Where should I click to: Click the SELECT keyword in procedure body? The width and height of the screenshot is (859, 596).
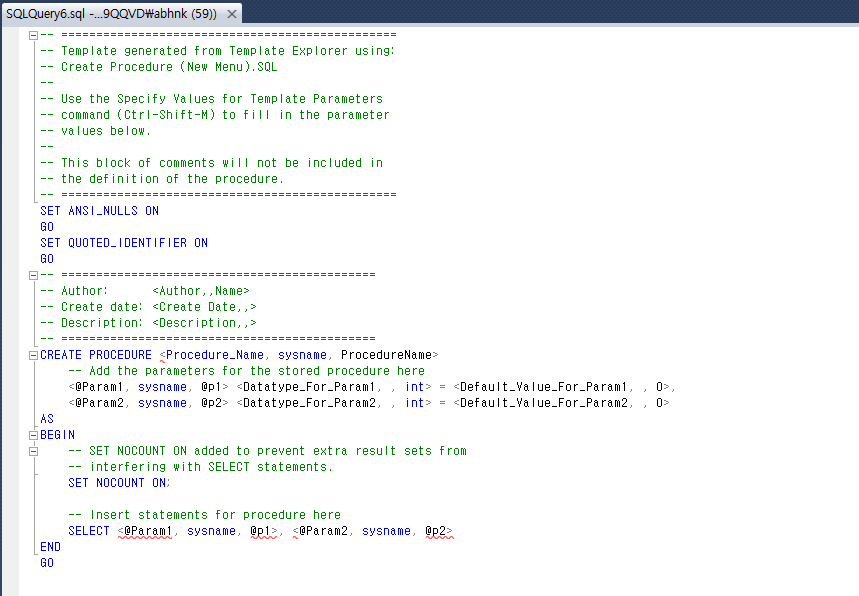[89, 531]
